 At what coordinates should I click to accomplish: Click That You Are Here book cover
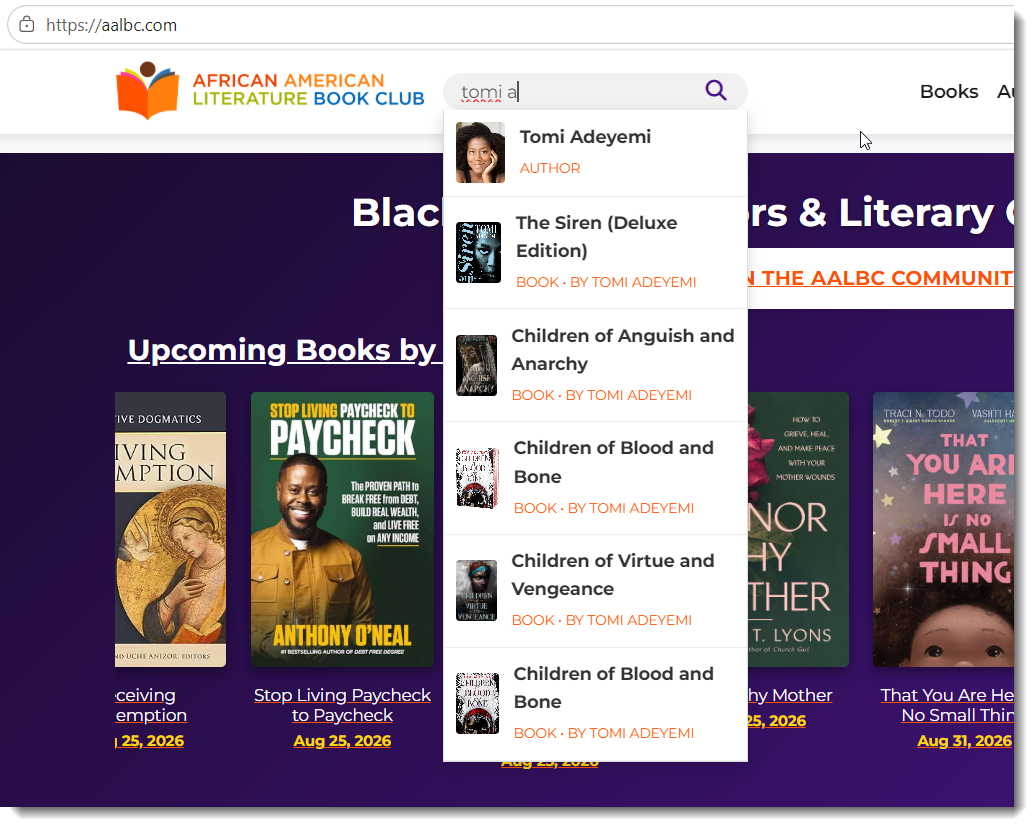[943, 529]
